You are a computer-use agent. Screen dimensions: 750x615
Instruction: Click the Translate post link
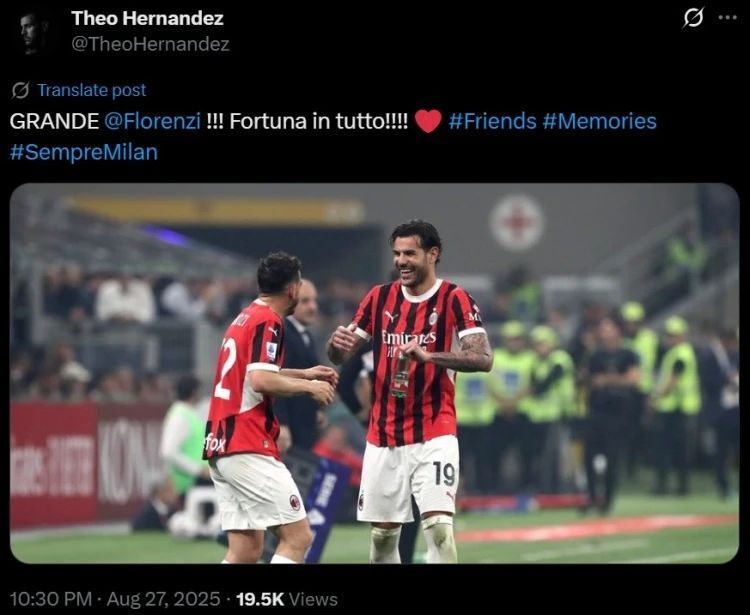click(x=92, y=90)
